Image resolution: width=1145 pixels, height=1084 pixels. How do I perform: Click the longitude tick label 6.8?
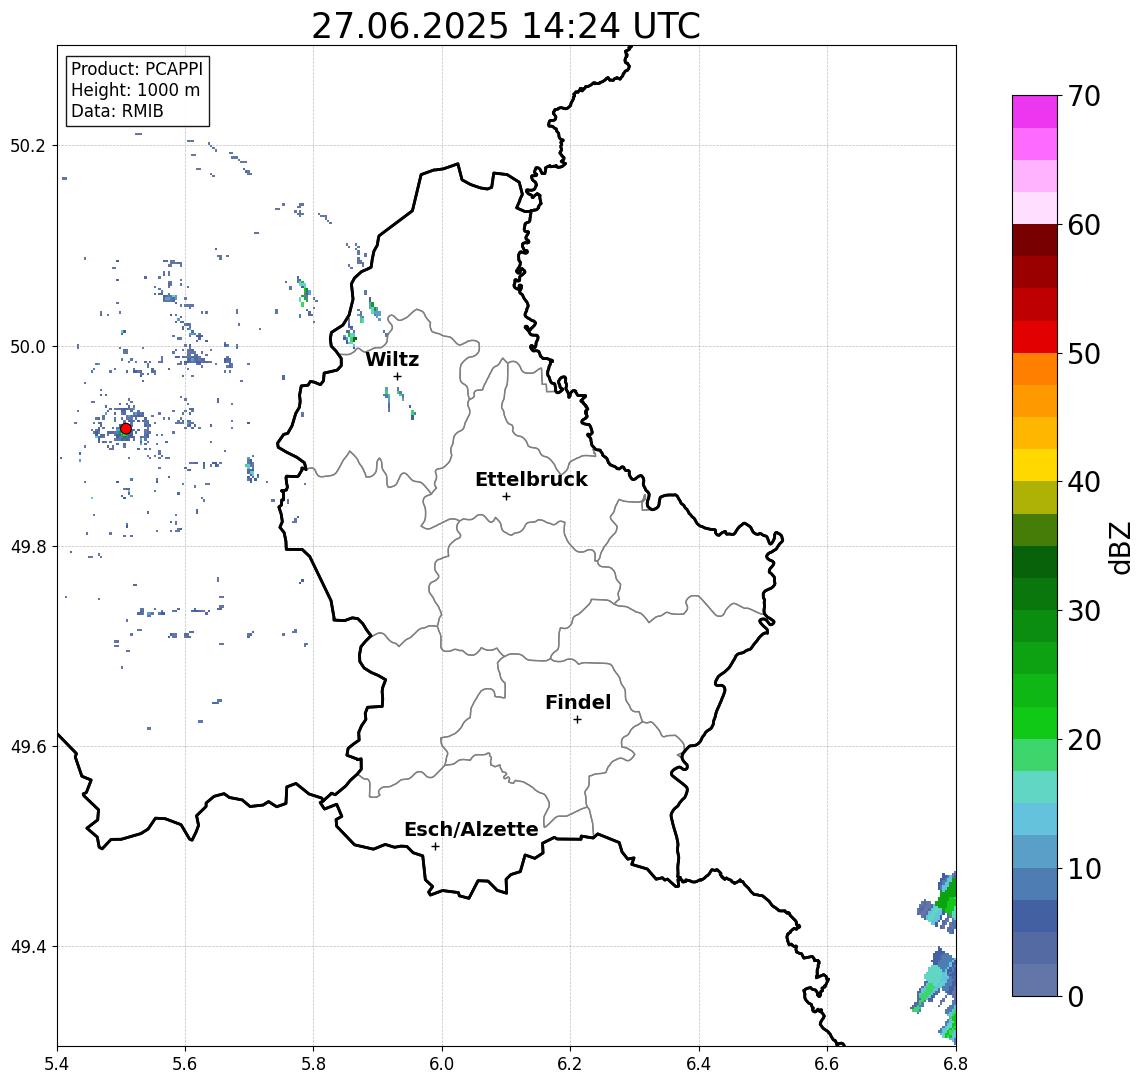[955, 1064]
